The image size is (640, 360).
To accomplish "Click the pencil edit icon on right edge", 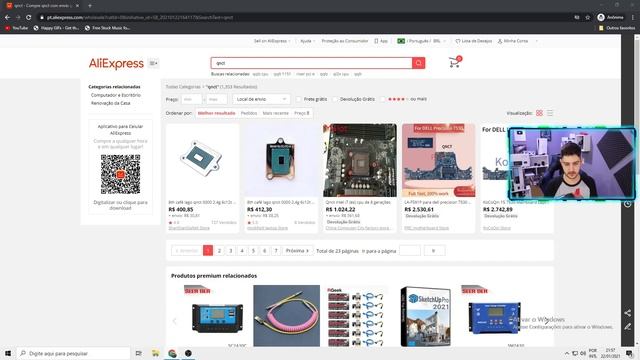I will point(627,327).
